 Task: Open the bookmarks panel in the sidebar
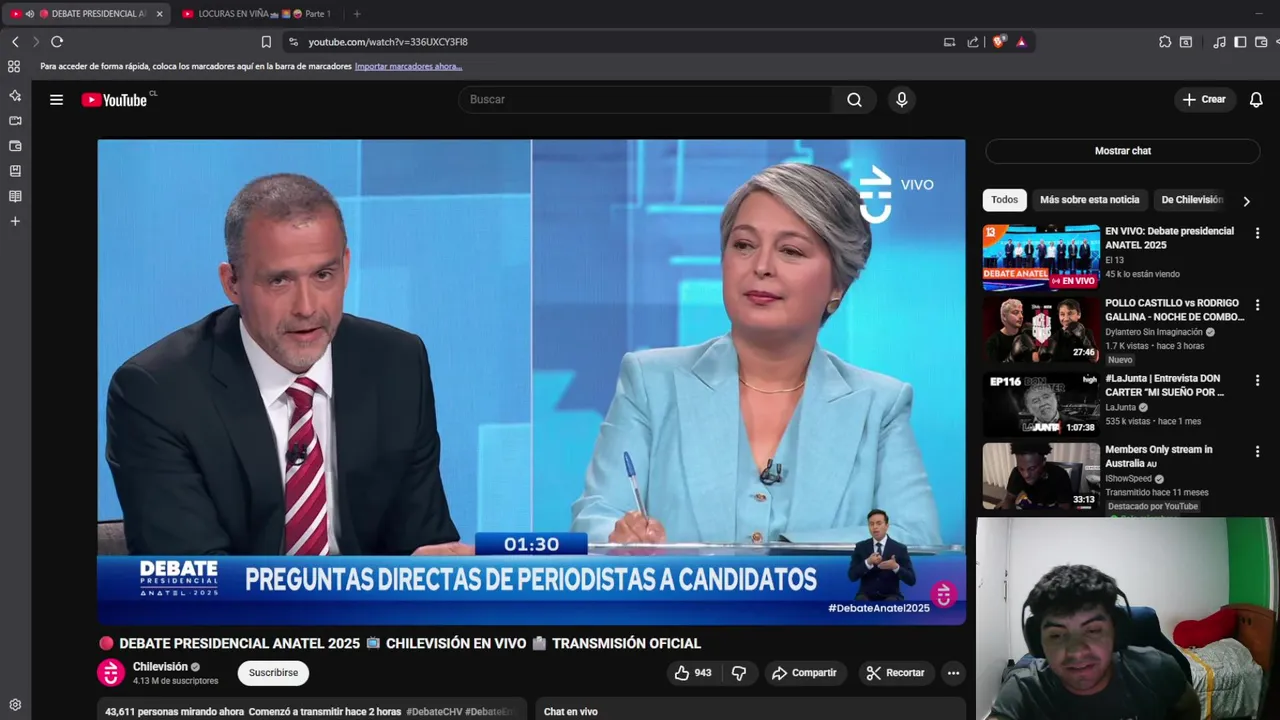click(15, 171)
